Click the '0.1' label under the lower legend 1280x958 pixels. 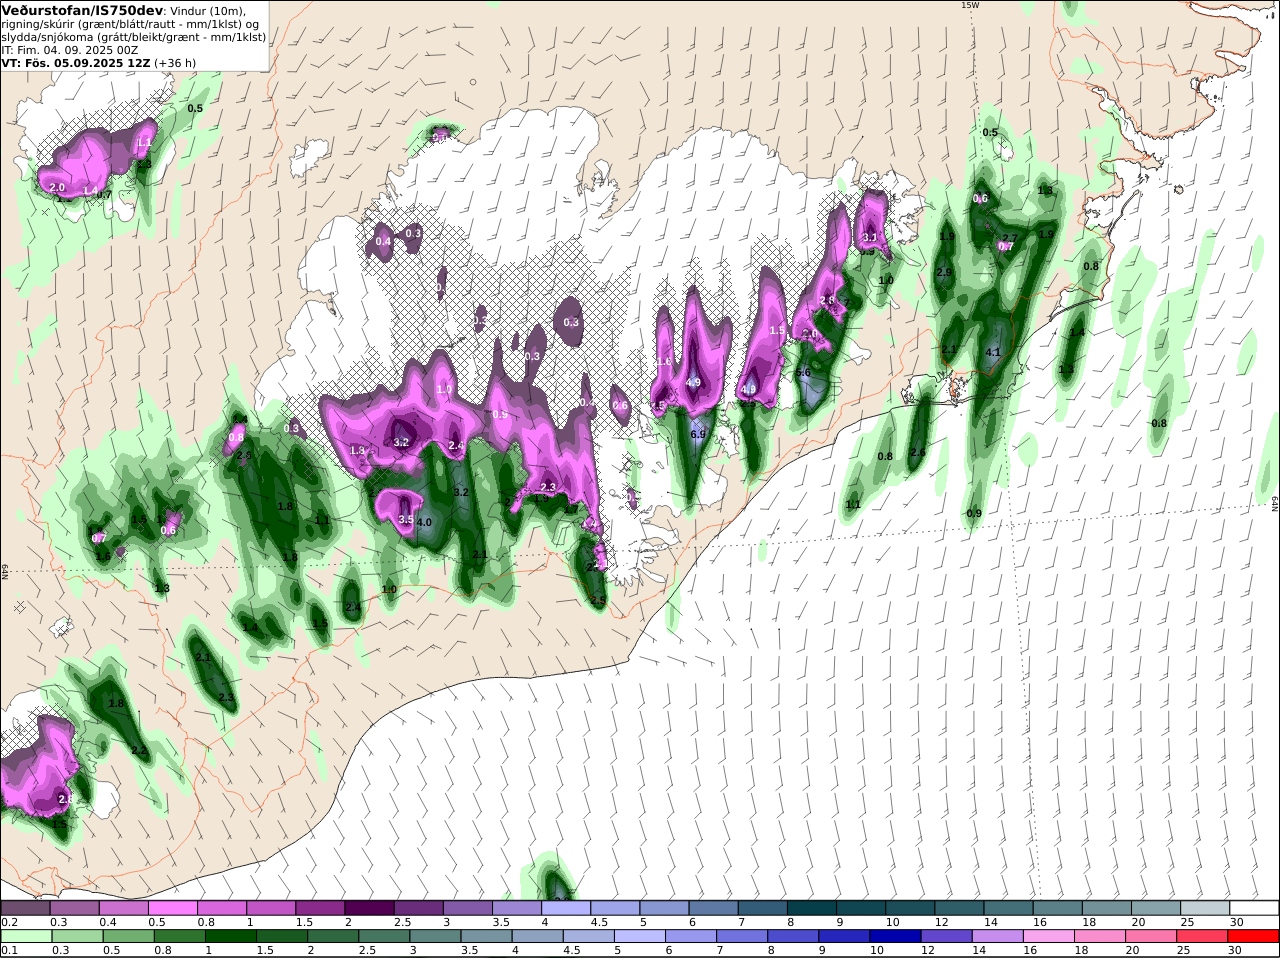coord(9,951)
